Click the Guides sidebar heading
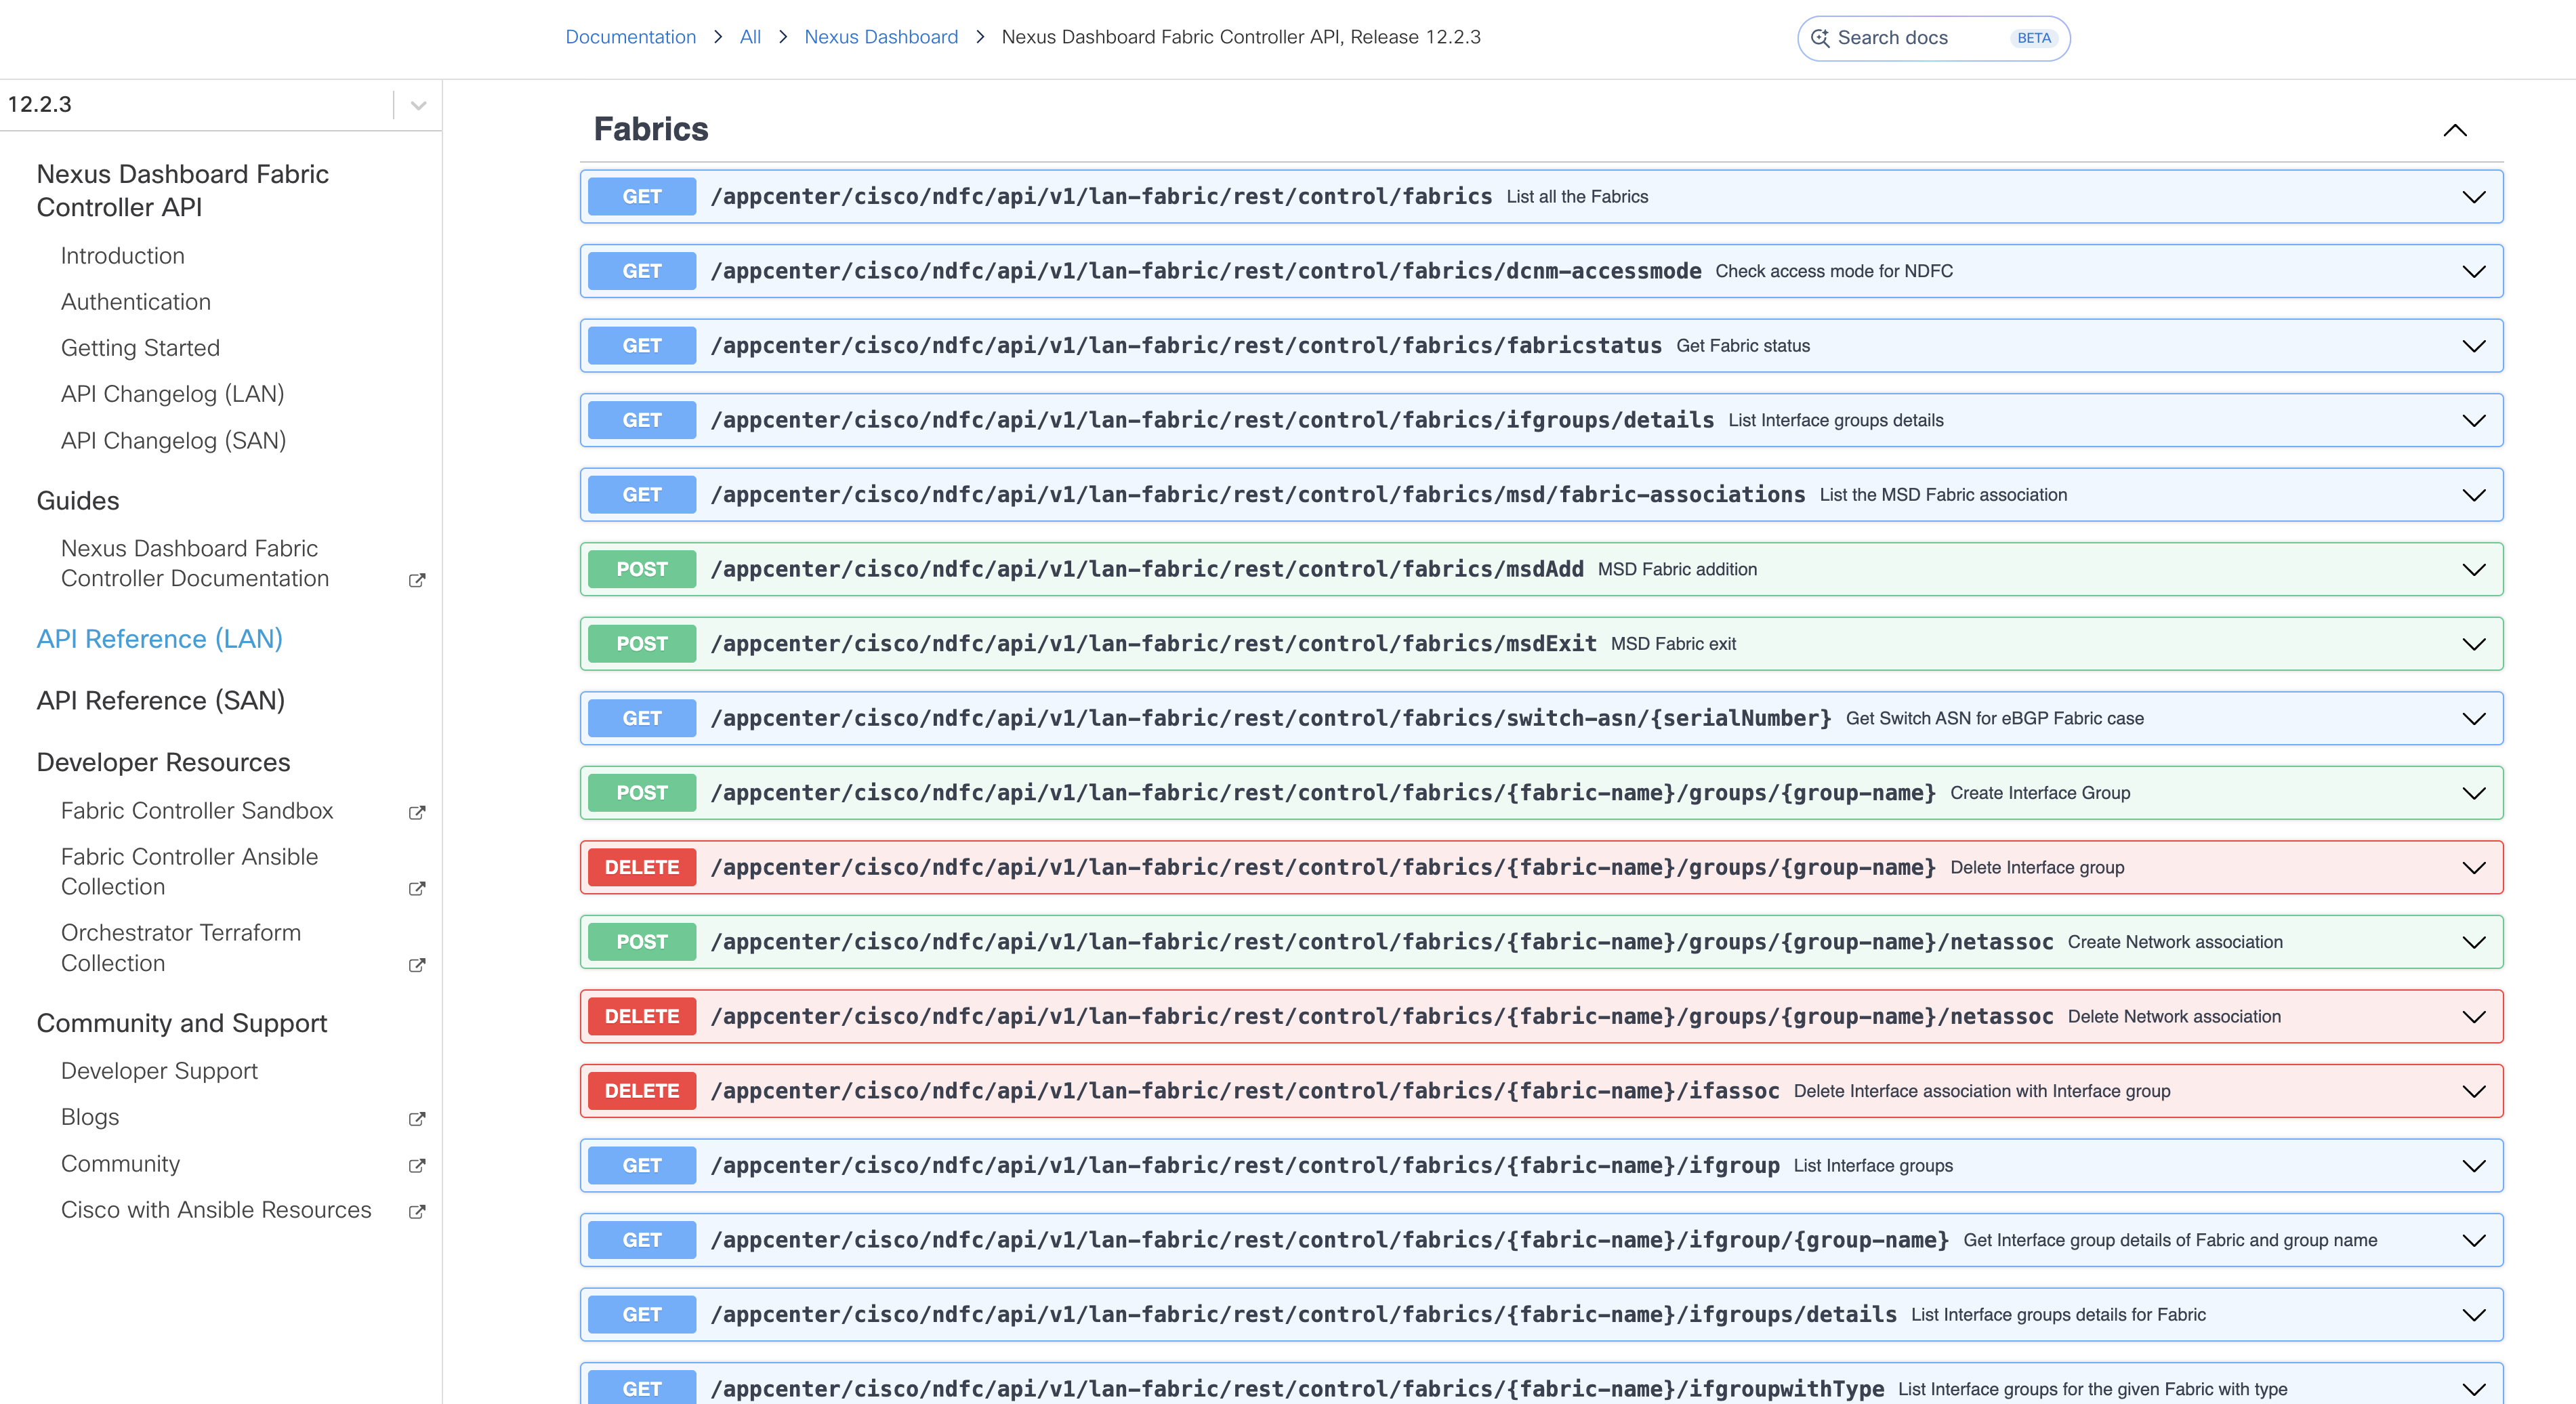This screenshot has height=1404, width=2576. 78,501
